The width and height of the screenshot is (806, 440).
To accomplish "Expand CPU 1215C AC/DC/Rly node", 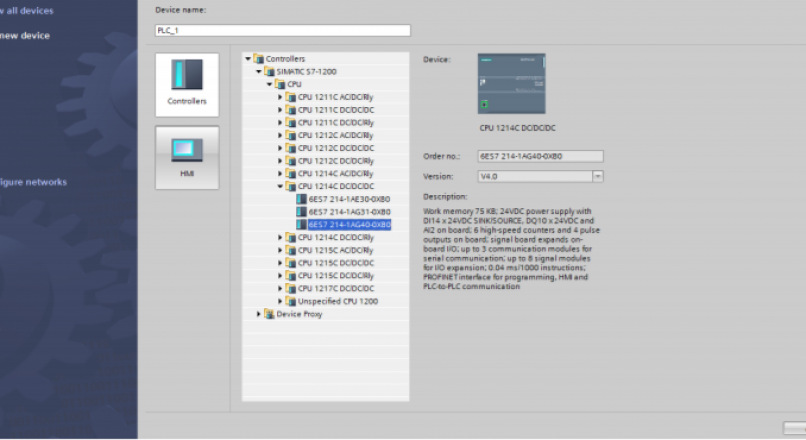I will (280, 250).
